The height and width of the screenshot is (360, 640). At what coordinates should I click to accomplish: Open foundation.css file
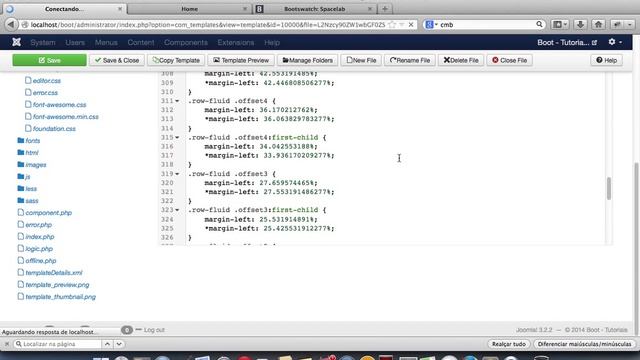[50, 129]
